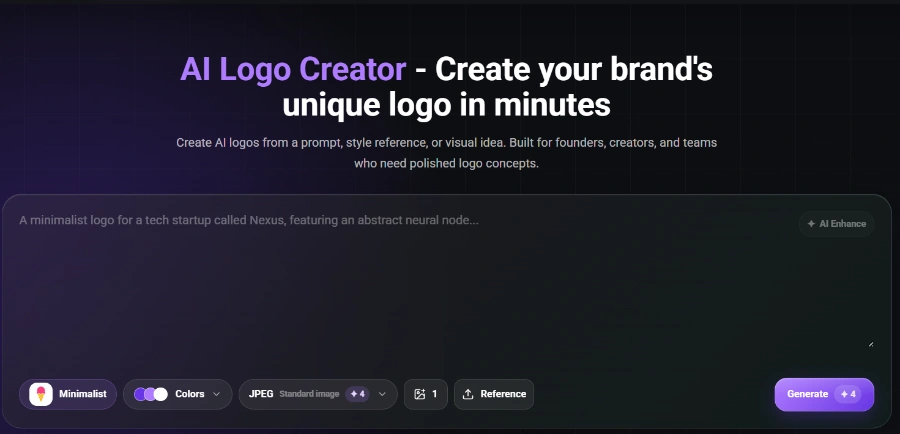Screen dimensions: 900x434
Task: Click the upload icon for Reference
Action: (x=468, y=394)
